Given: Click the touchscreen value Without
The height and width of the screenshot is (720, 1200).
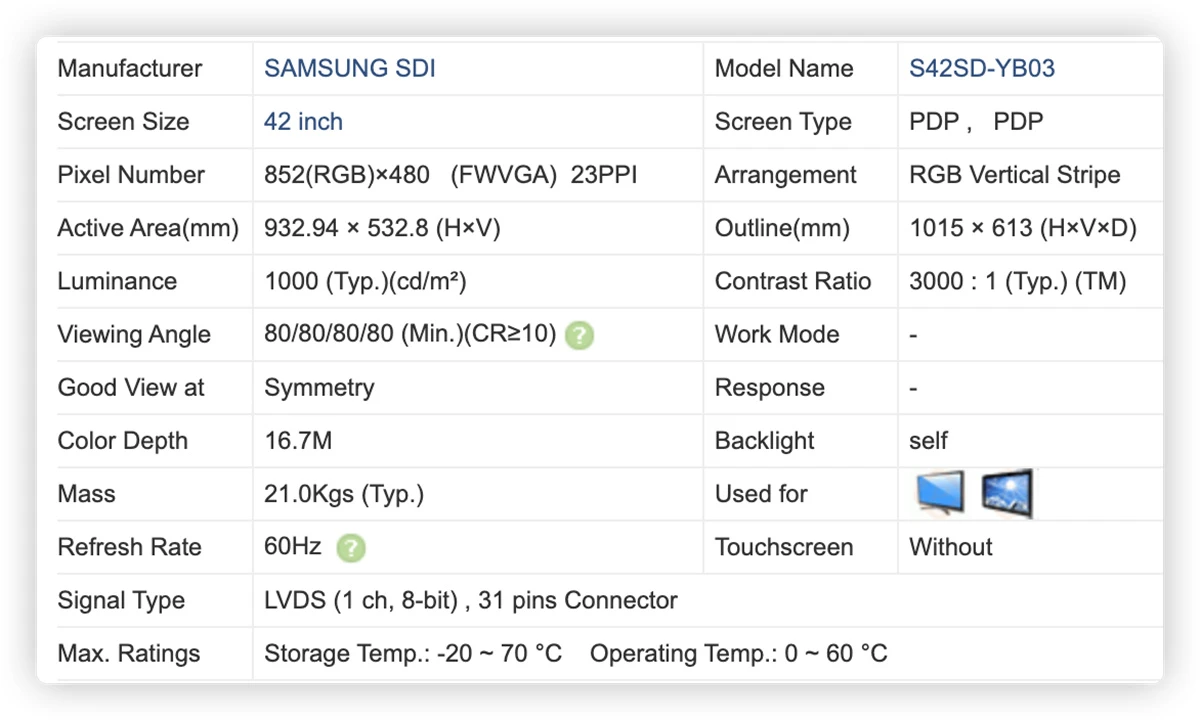Looking at the screenshot, I should tap(951, 547).
